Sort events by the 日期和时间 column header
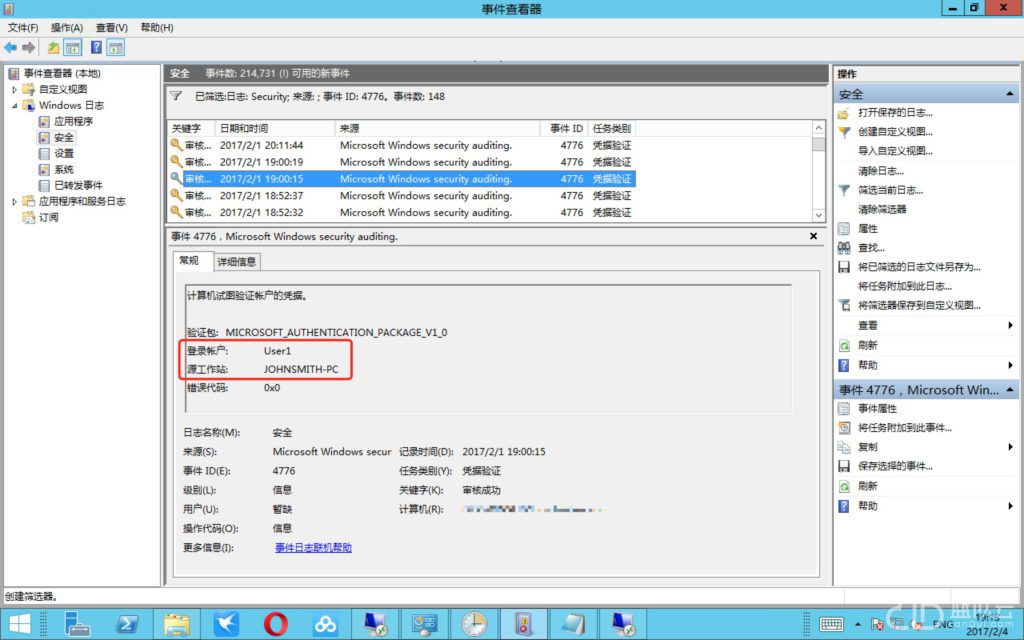 click(276, 128)
